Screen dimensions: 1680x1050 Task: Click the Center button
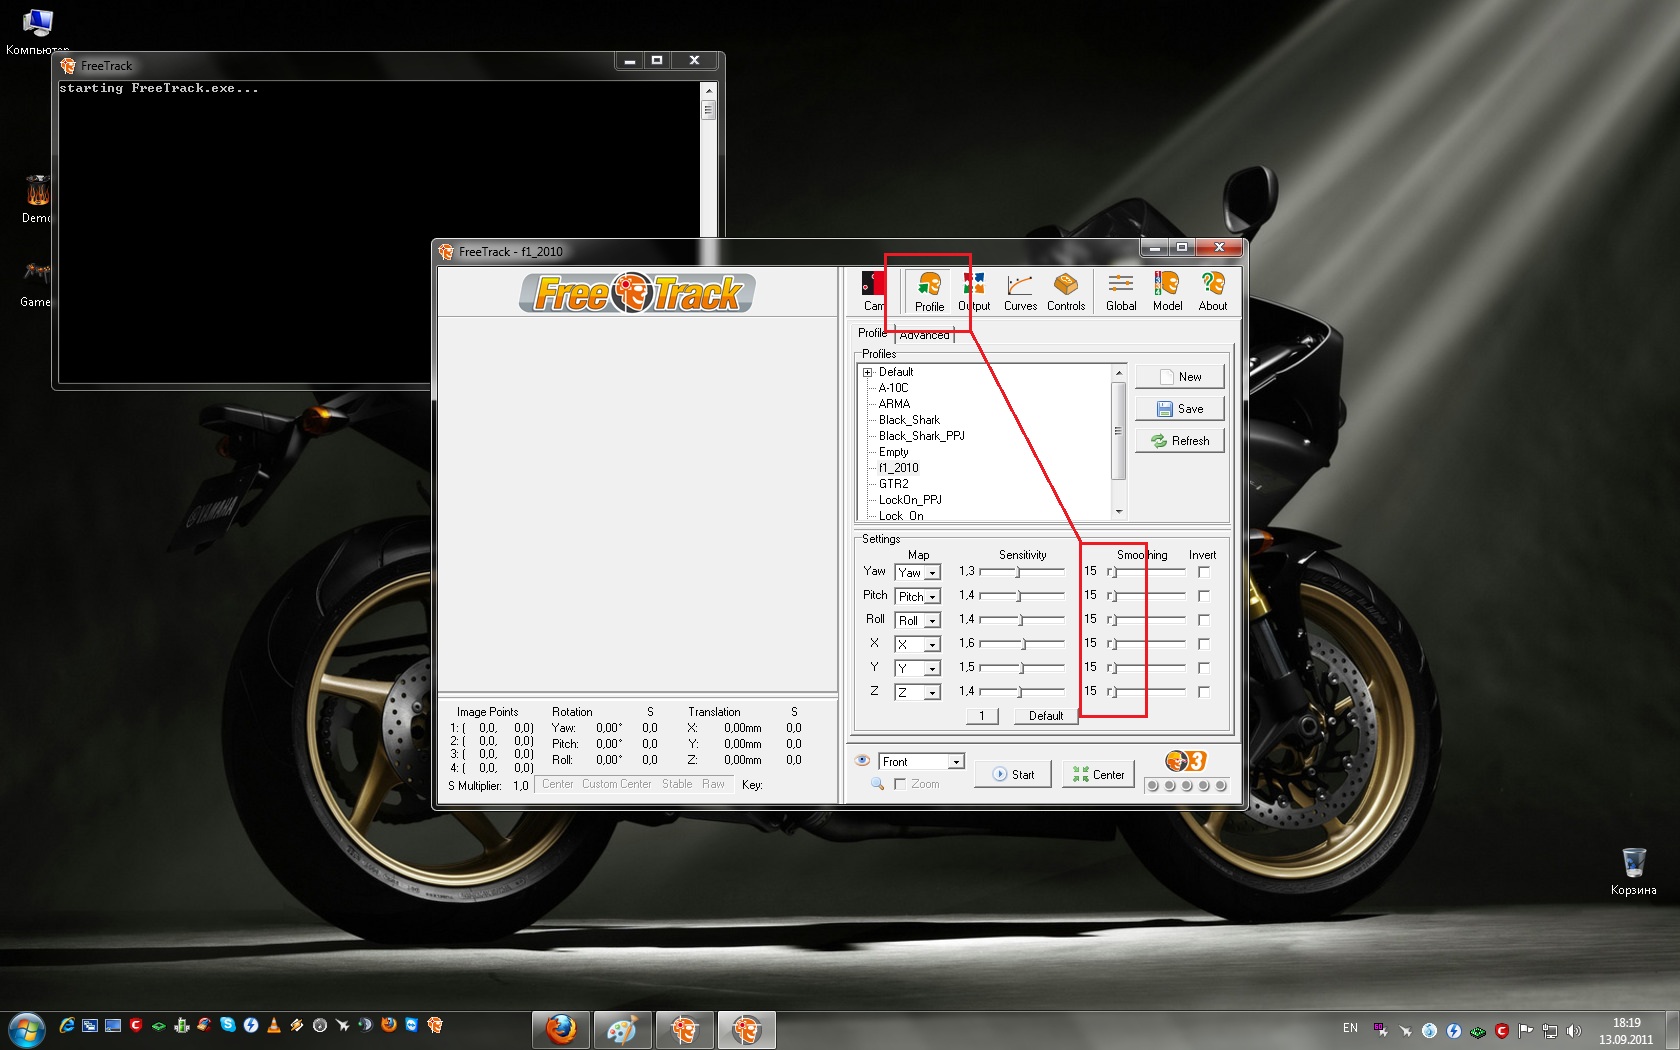(x=1098, y=775)
